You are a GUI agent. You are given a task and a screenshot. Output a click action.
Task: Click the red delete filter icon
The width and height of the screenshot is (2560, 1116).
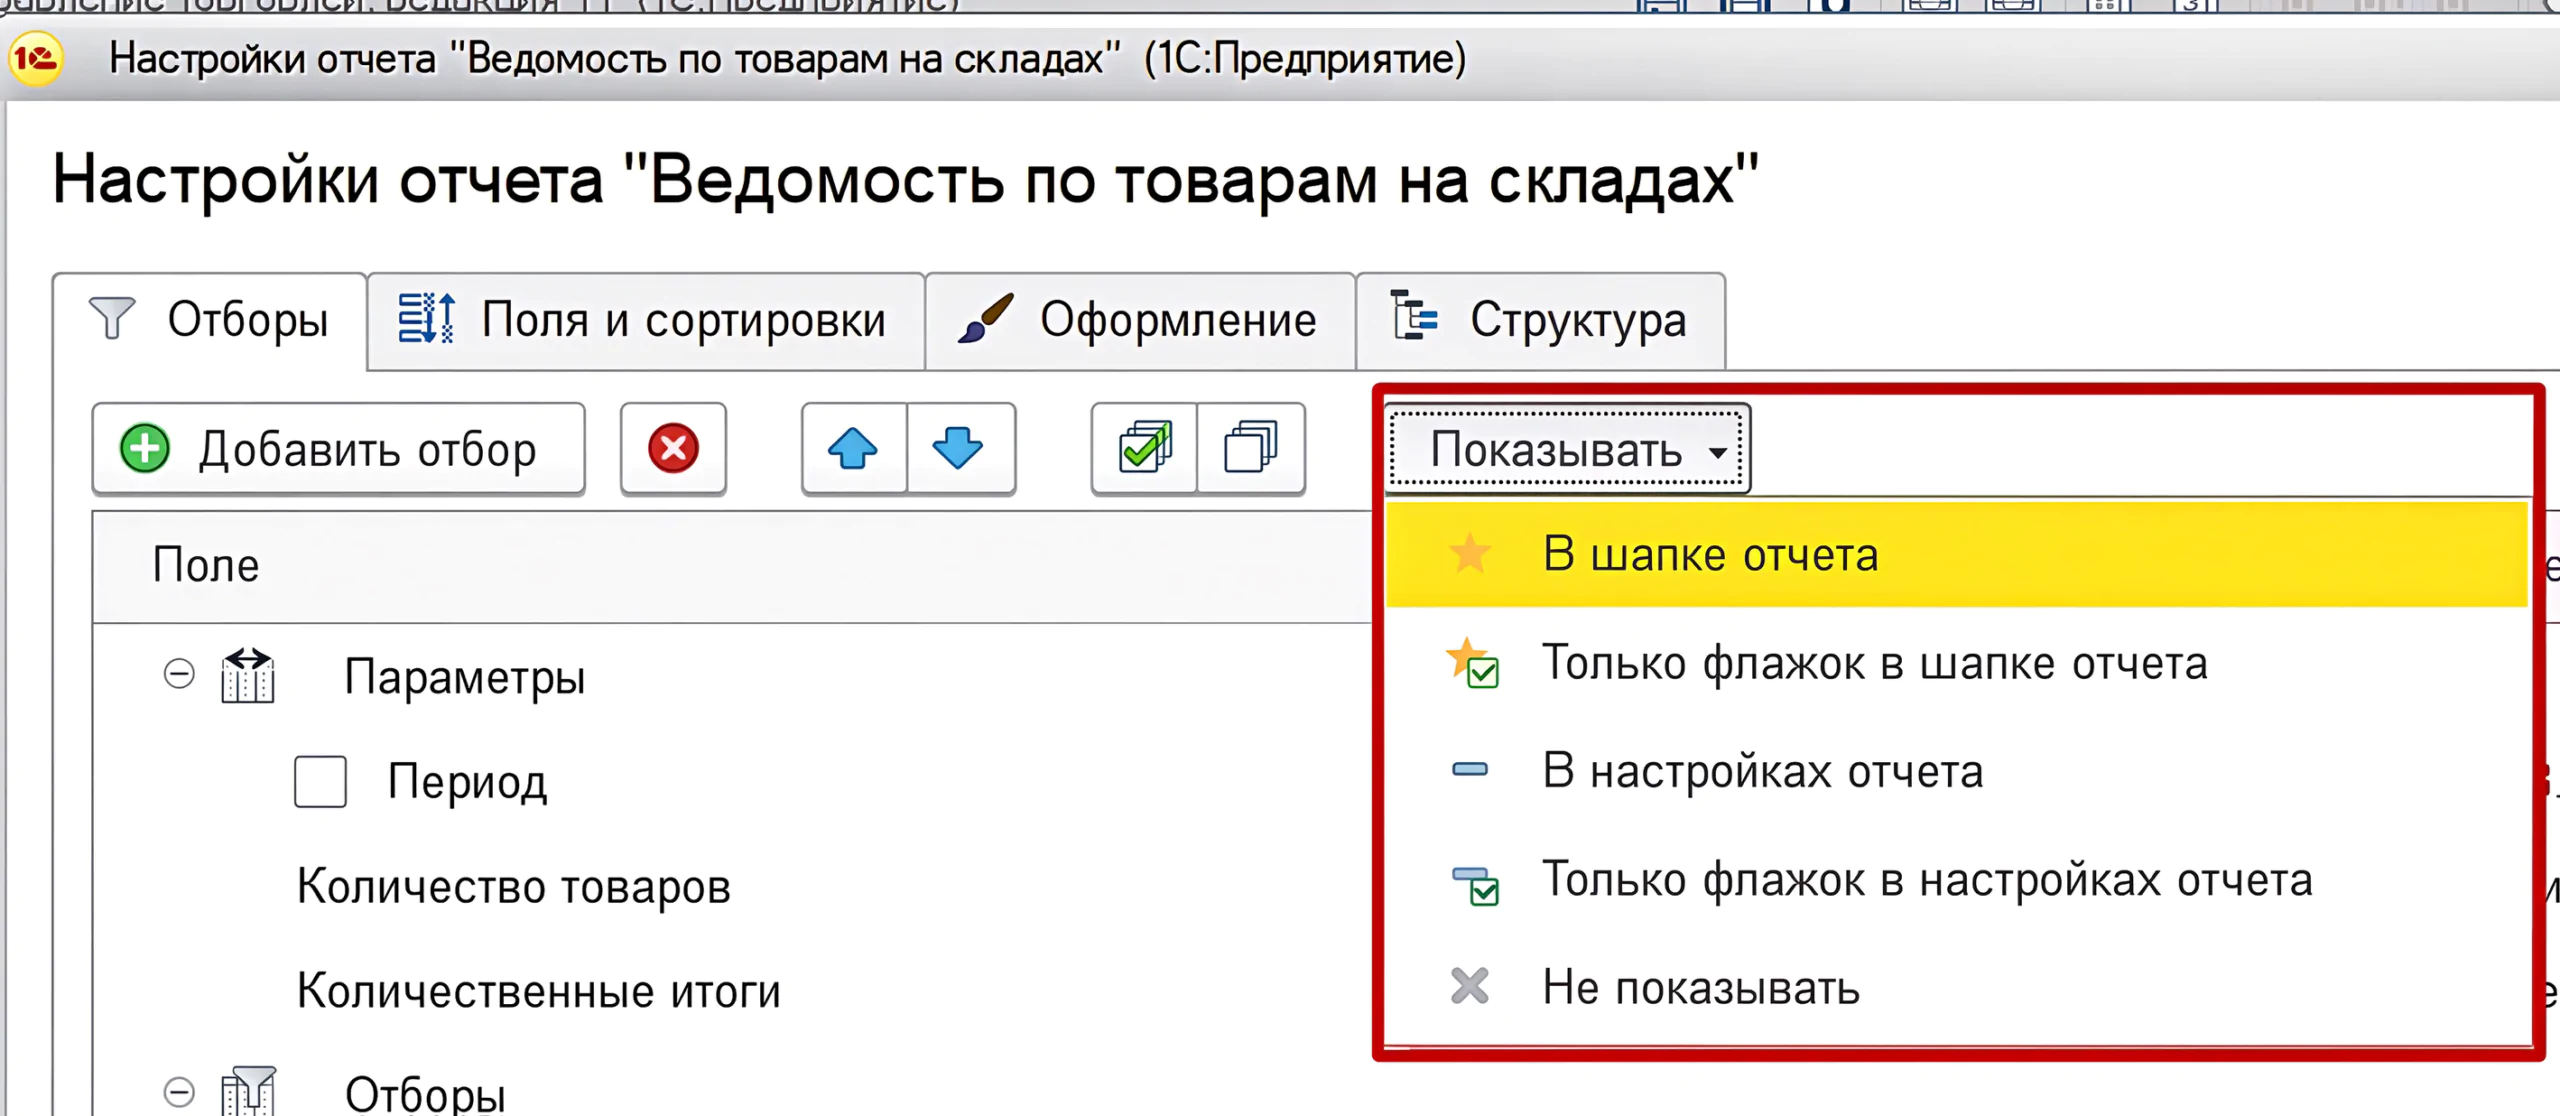tap(673, 448)
